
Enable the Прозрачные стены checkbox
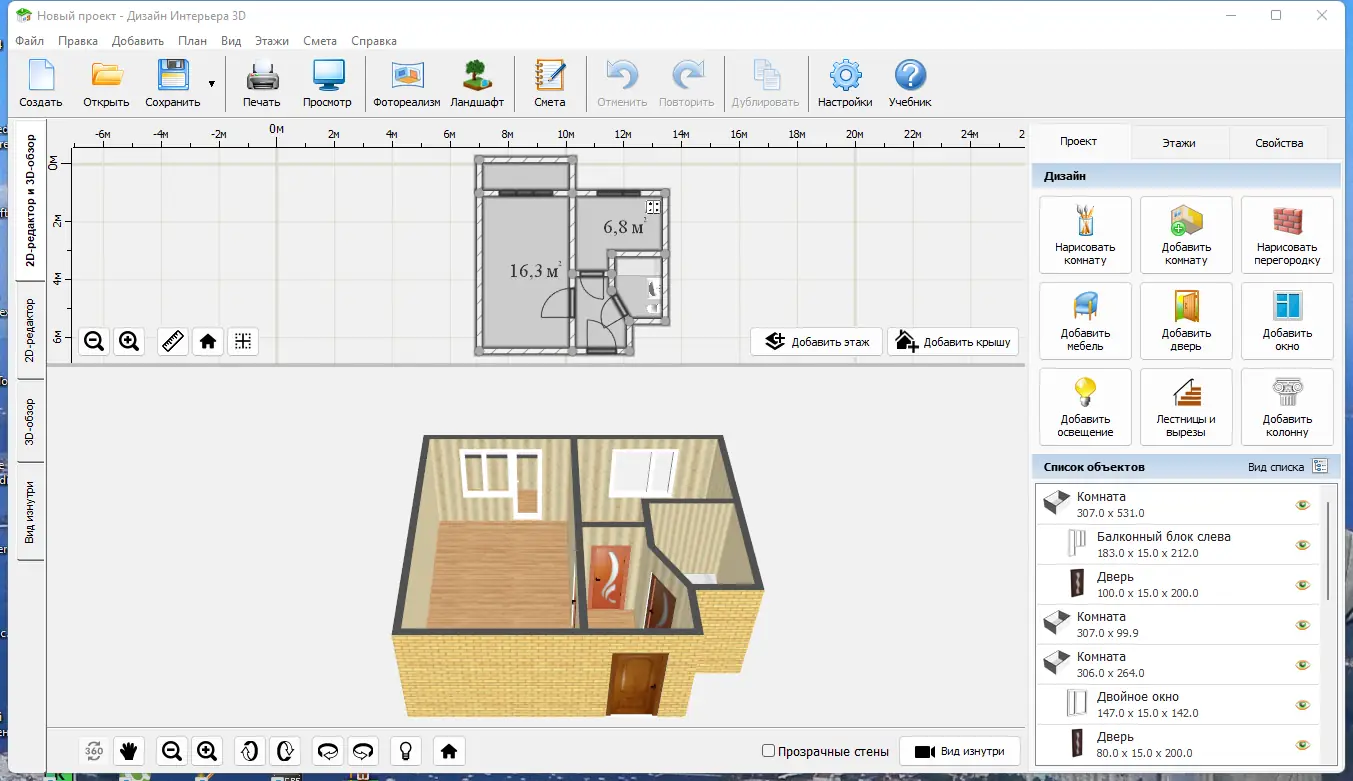click(x=768, y=751)
